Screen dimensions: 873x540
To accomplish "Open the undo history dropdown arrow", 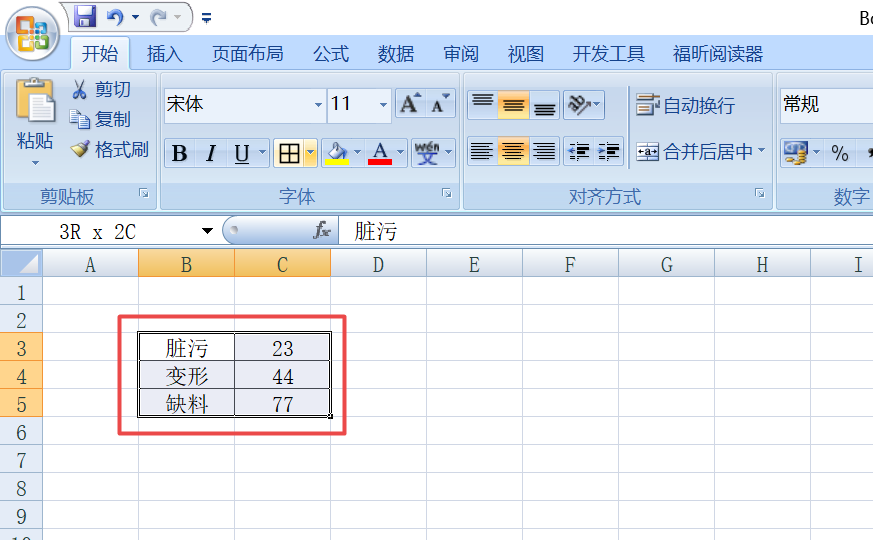I will coord(135,17).
